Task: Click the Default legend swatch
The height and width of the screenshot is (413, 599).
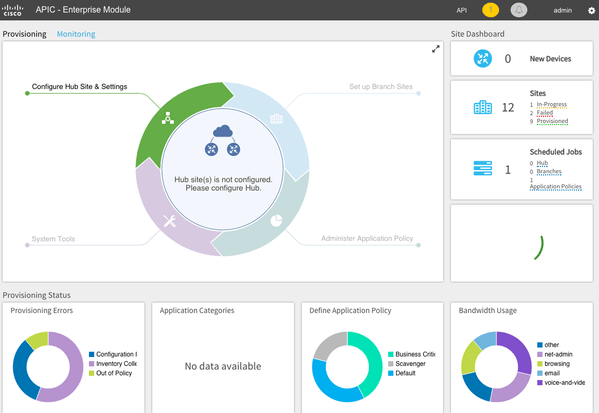Action: click(390, 373)
